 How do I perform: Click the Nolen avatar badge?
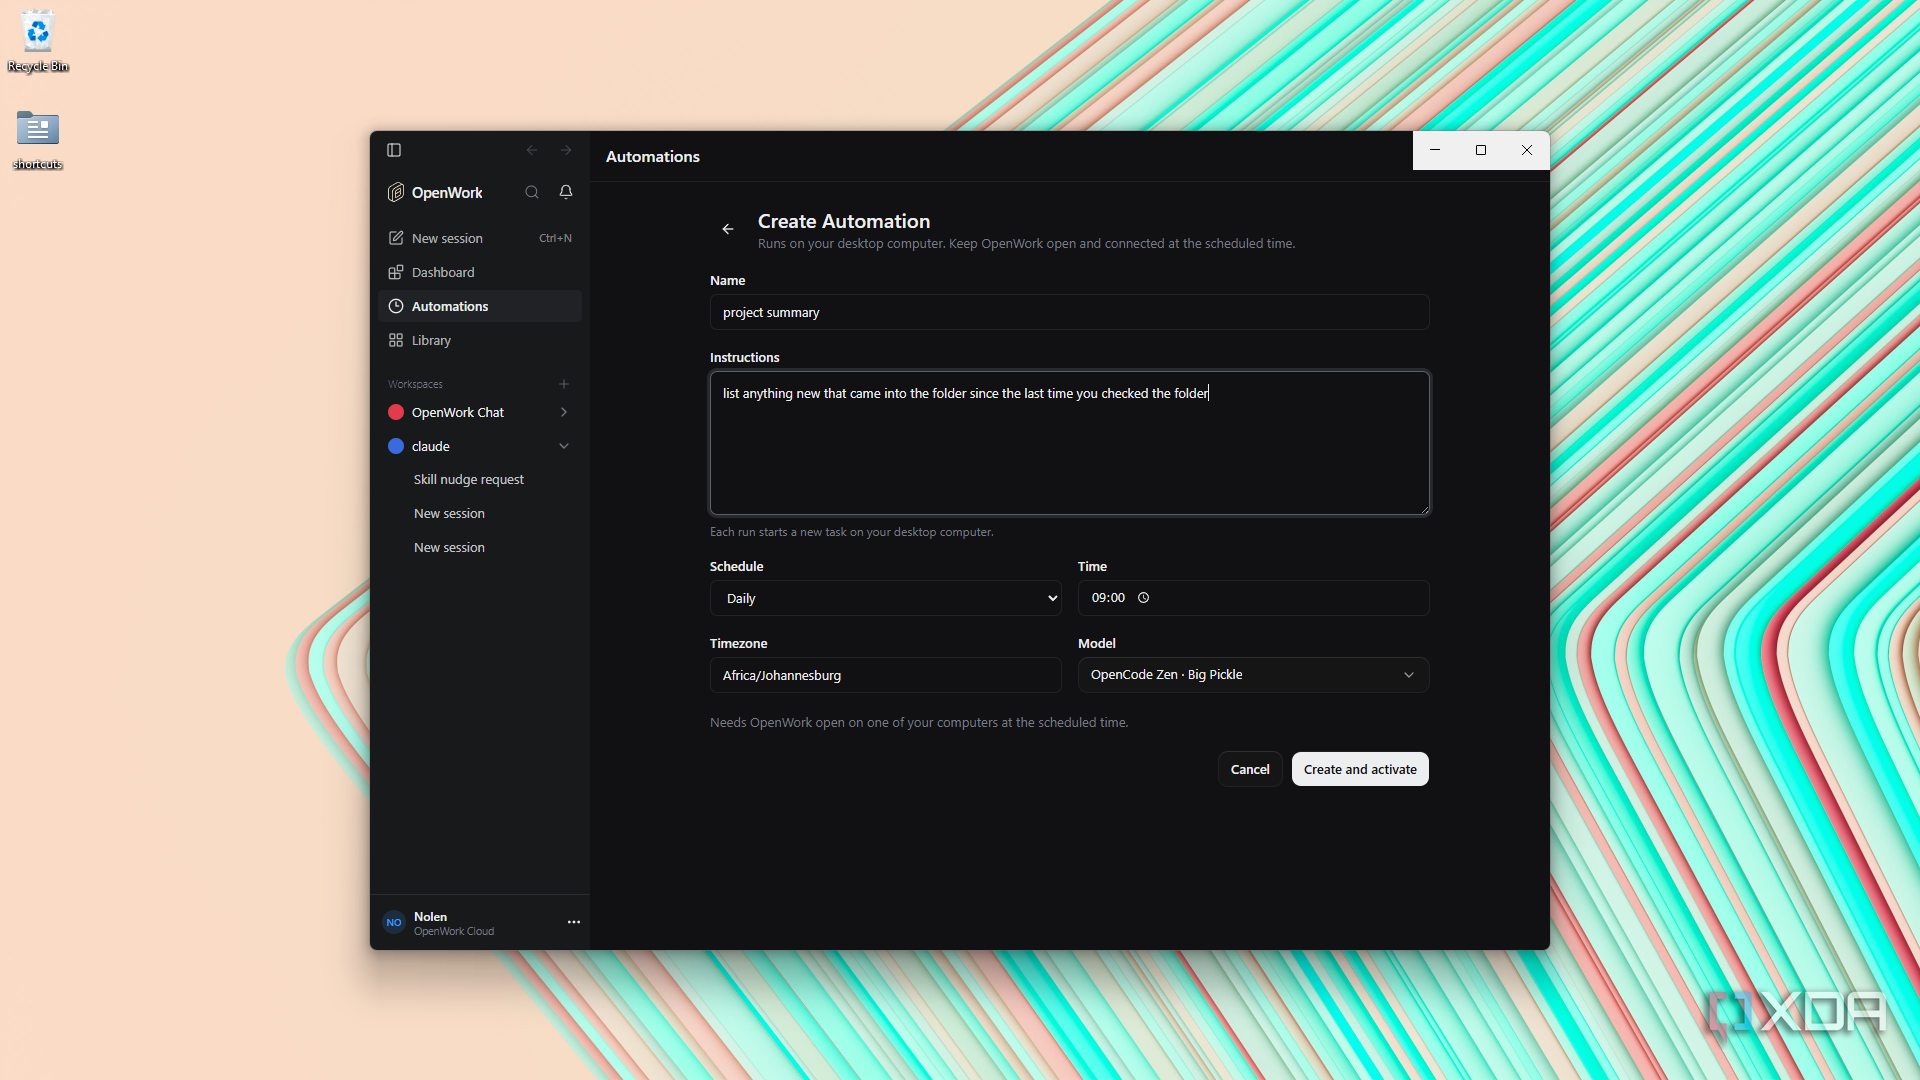point(394,923)
